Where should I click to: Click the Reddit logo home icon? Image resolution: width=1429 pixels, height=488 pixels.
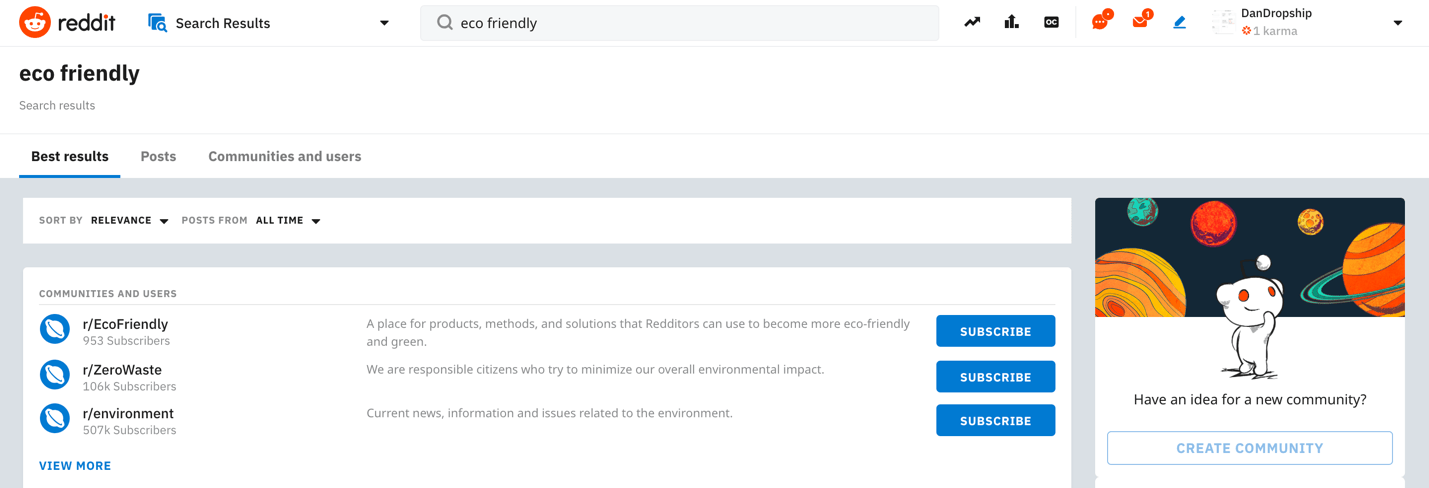tap(35, 22)
